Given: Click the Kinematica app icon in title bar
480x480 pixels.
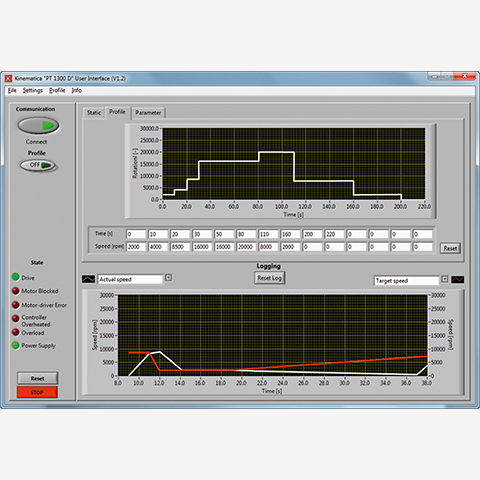Looking at the screenshot, I should coord(9,78).
